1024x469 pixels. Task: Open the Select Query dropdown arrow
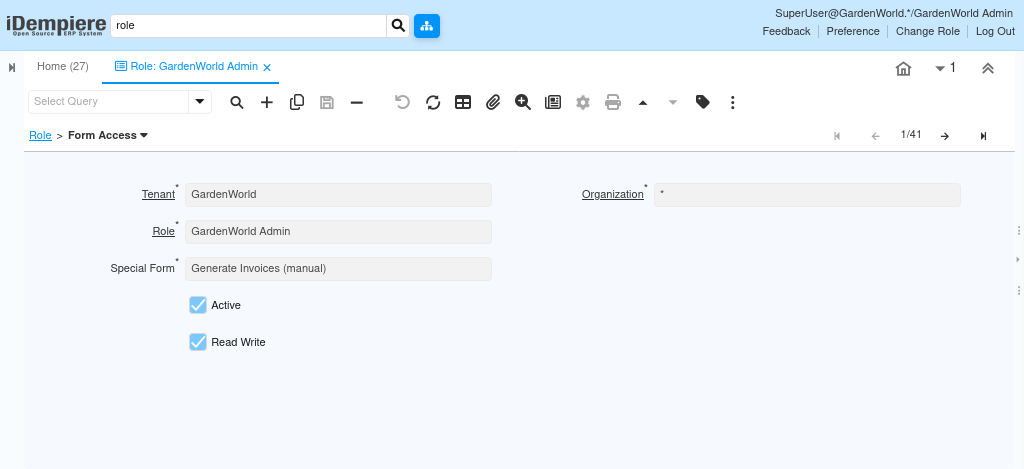pos(200,102)
